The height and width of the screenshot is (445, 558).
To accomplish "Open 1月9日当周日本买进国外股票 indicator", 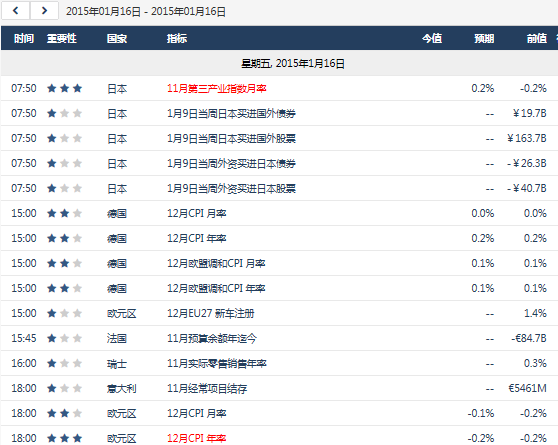I will pyautogui.click(x=231, y=138).
